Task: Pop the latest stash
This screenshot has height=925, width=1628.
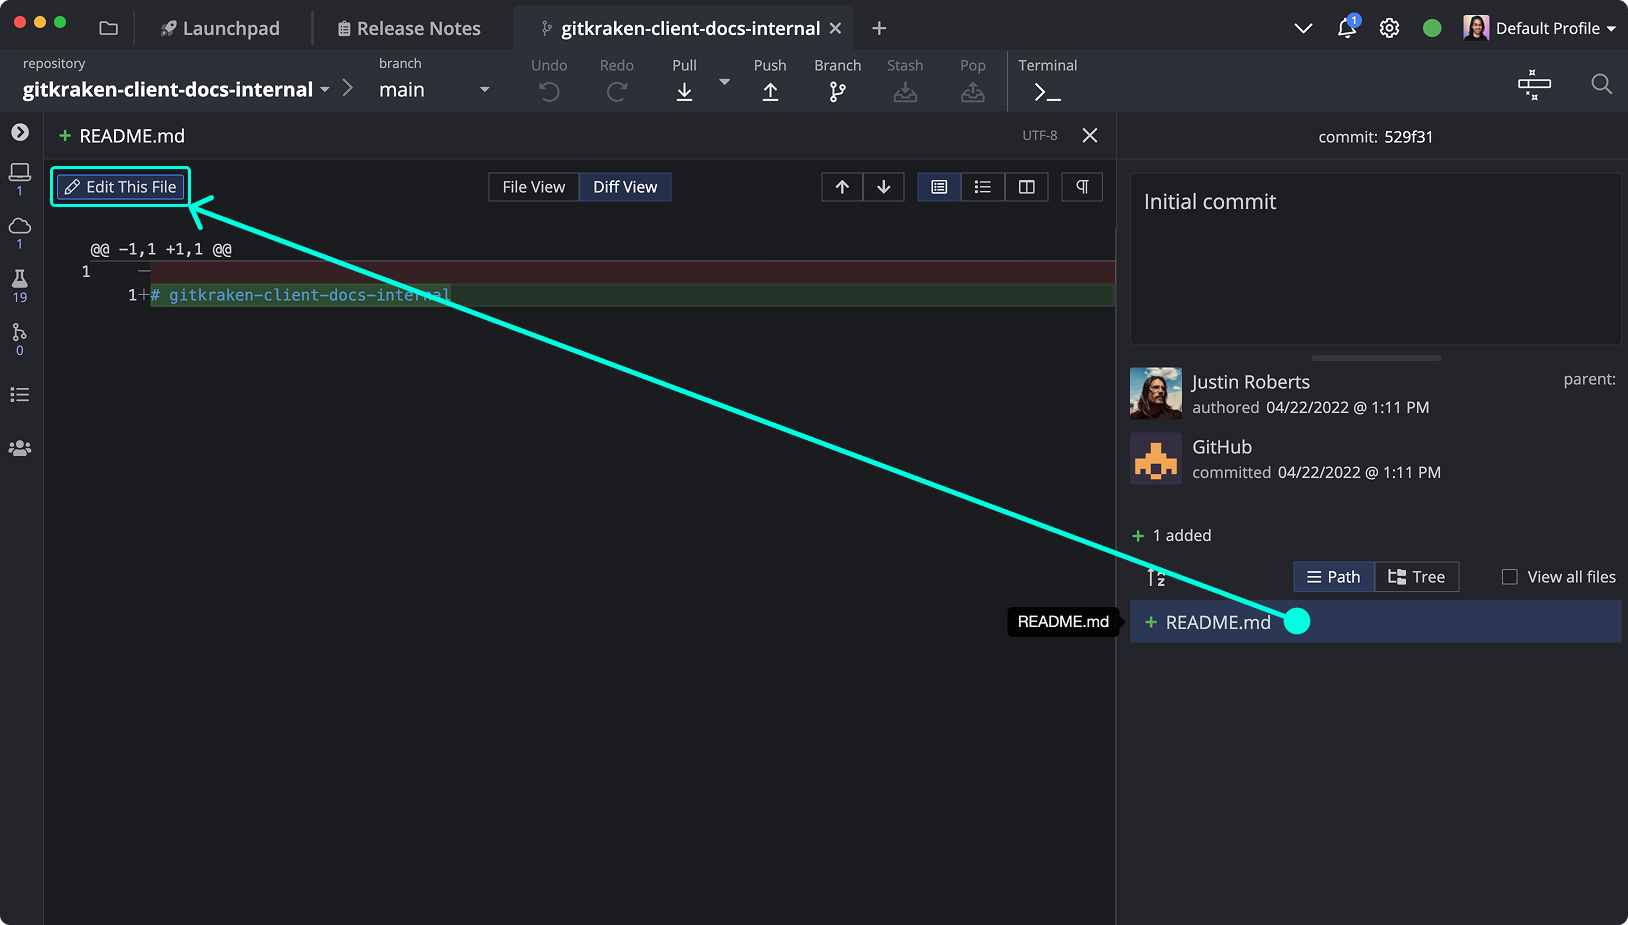Action: click(x=973, y=80)
